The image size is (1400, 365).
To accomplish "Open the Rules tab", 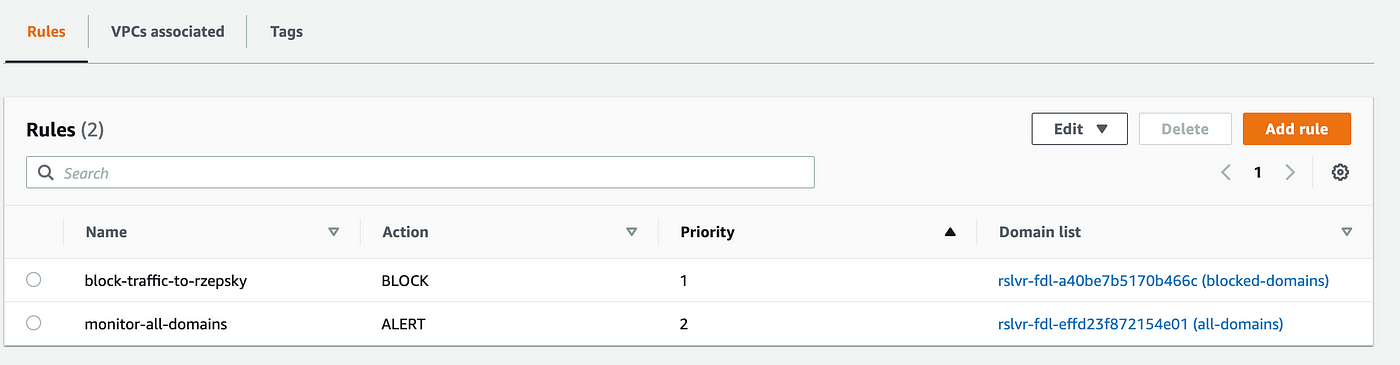I will pyautogui.click(x=46, y=31).
